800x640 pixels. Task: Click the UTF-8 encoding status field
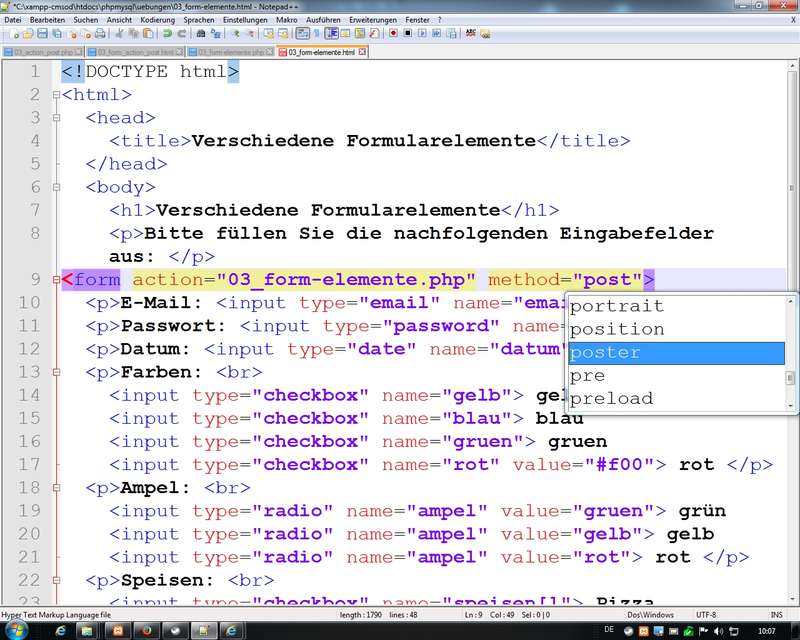pyautogui.click(x=709, y=614)
